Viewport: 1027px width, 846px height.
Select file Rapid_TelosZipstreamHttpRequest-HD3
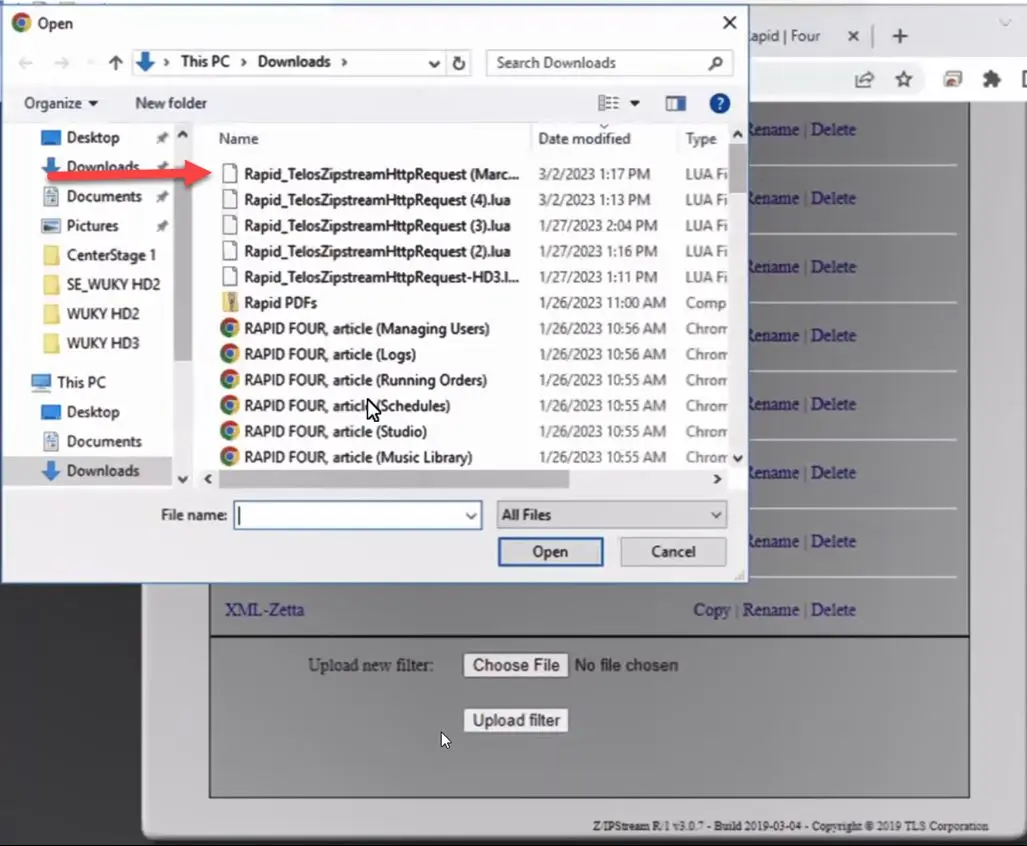click(x=381, y=277)
